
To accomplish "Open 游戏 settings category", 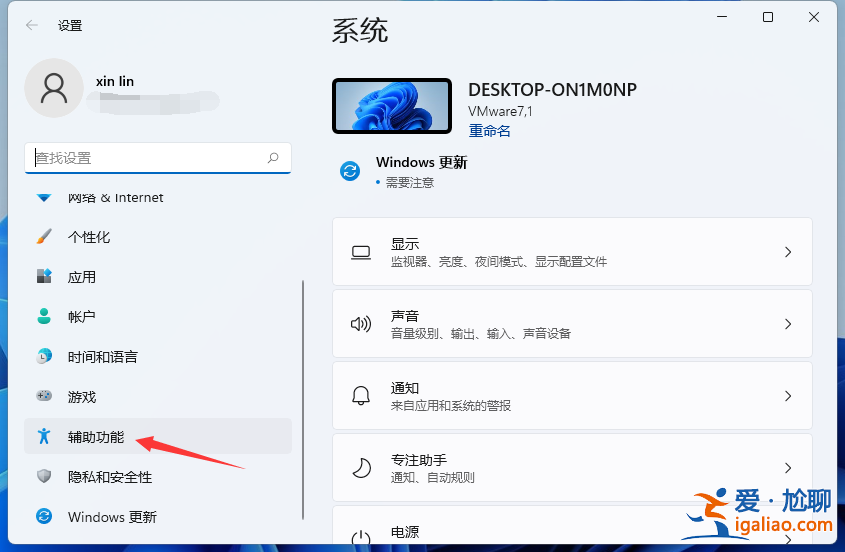I will click(x=158, y=396).
